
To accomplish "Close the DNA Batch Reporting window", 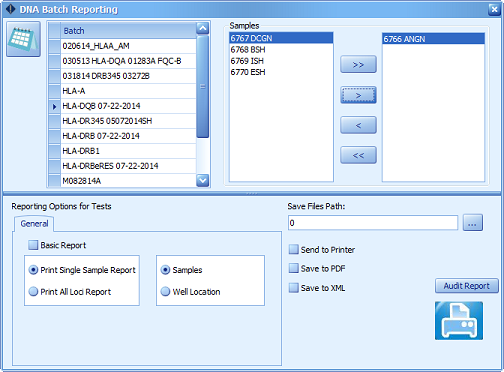I will click(494, 9).
